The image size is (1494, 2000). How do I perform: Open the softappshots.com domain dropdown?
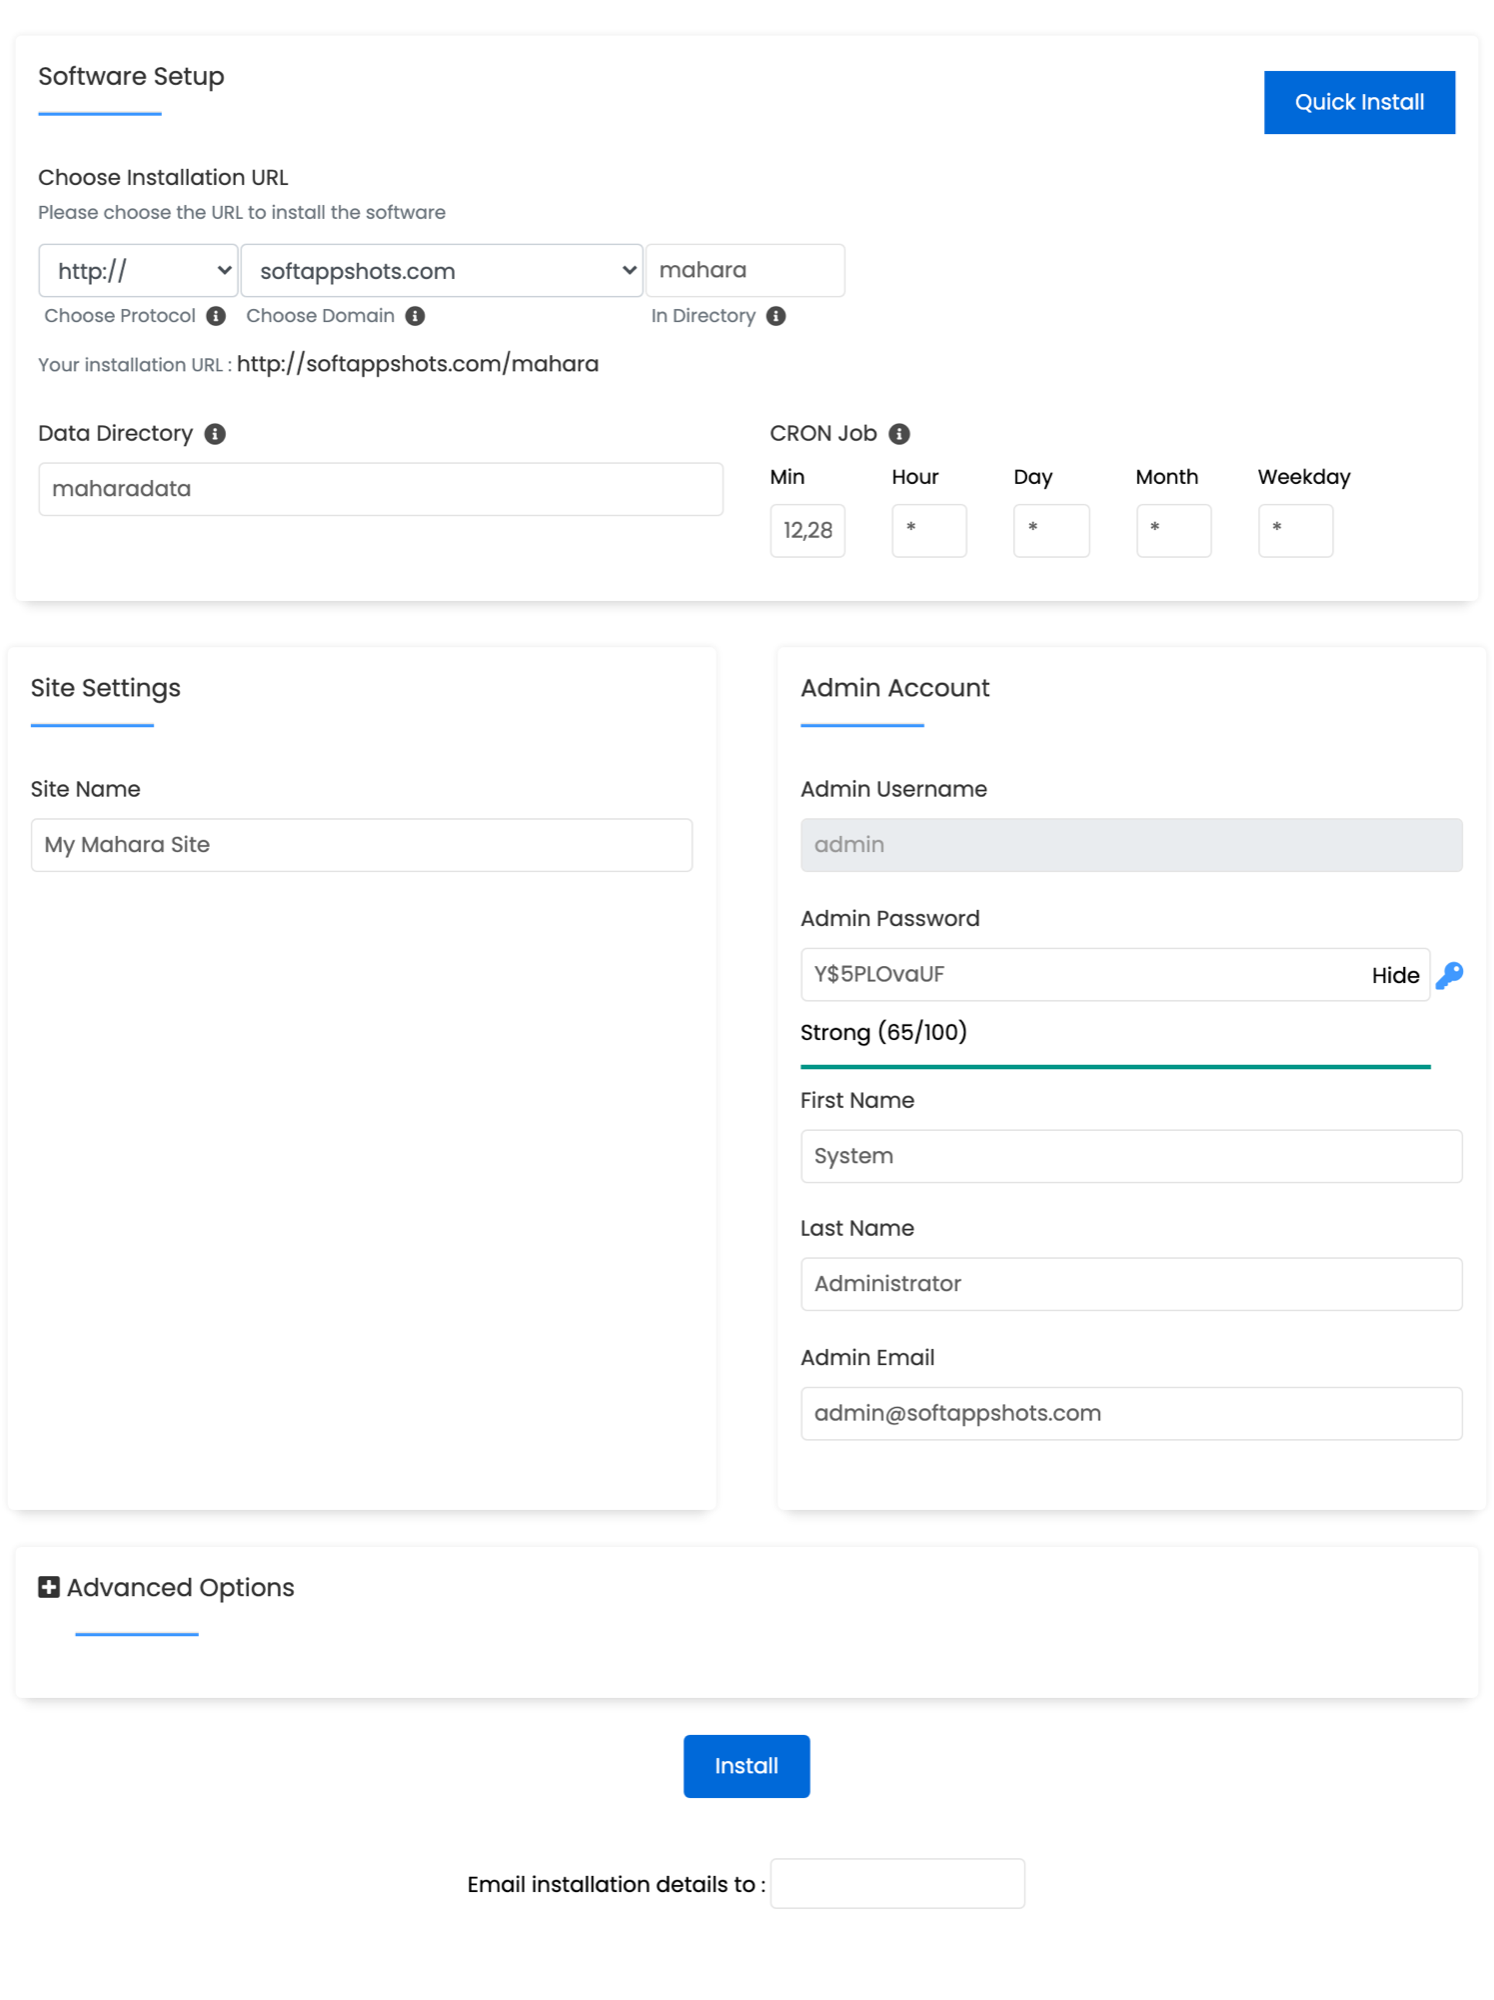tap(441, 271)
